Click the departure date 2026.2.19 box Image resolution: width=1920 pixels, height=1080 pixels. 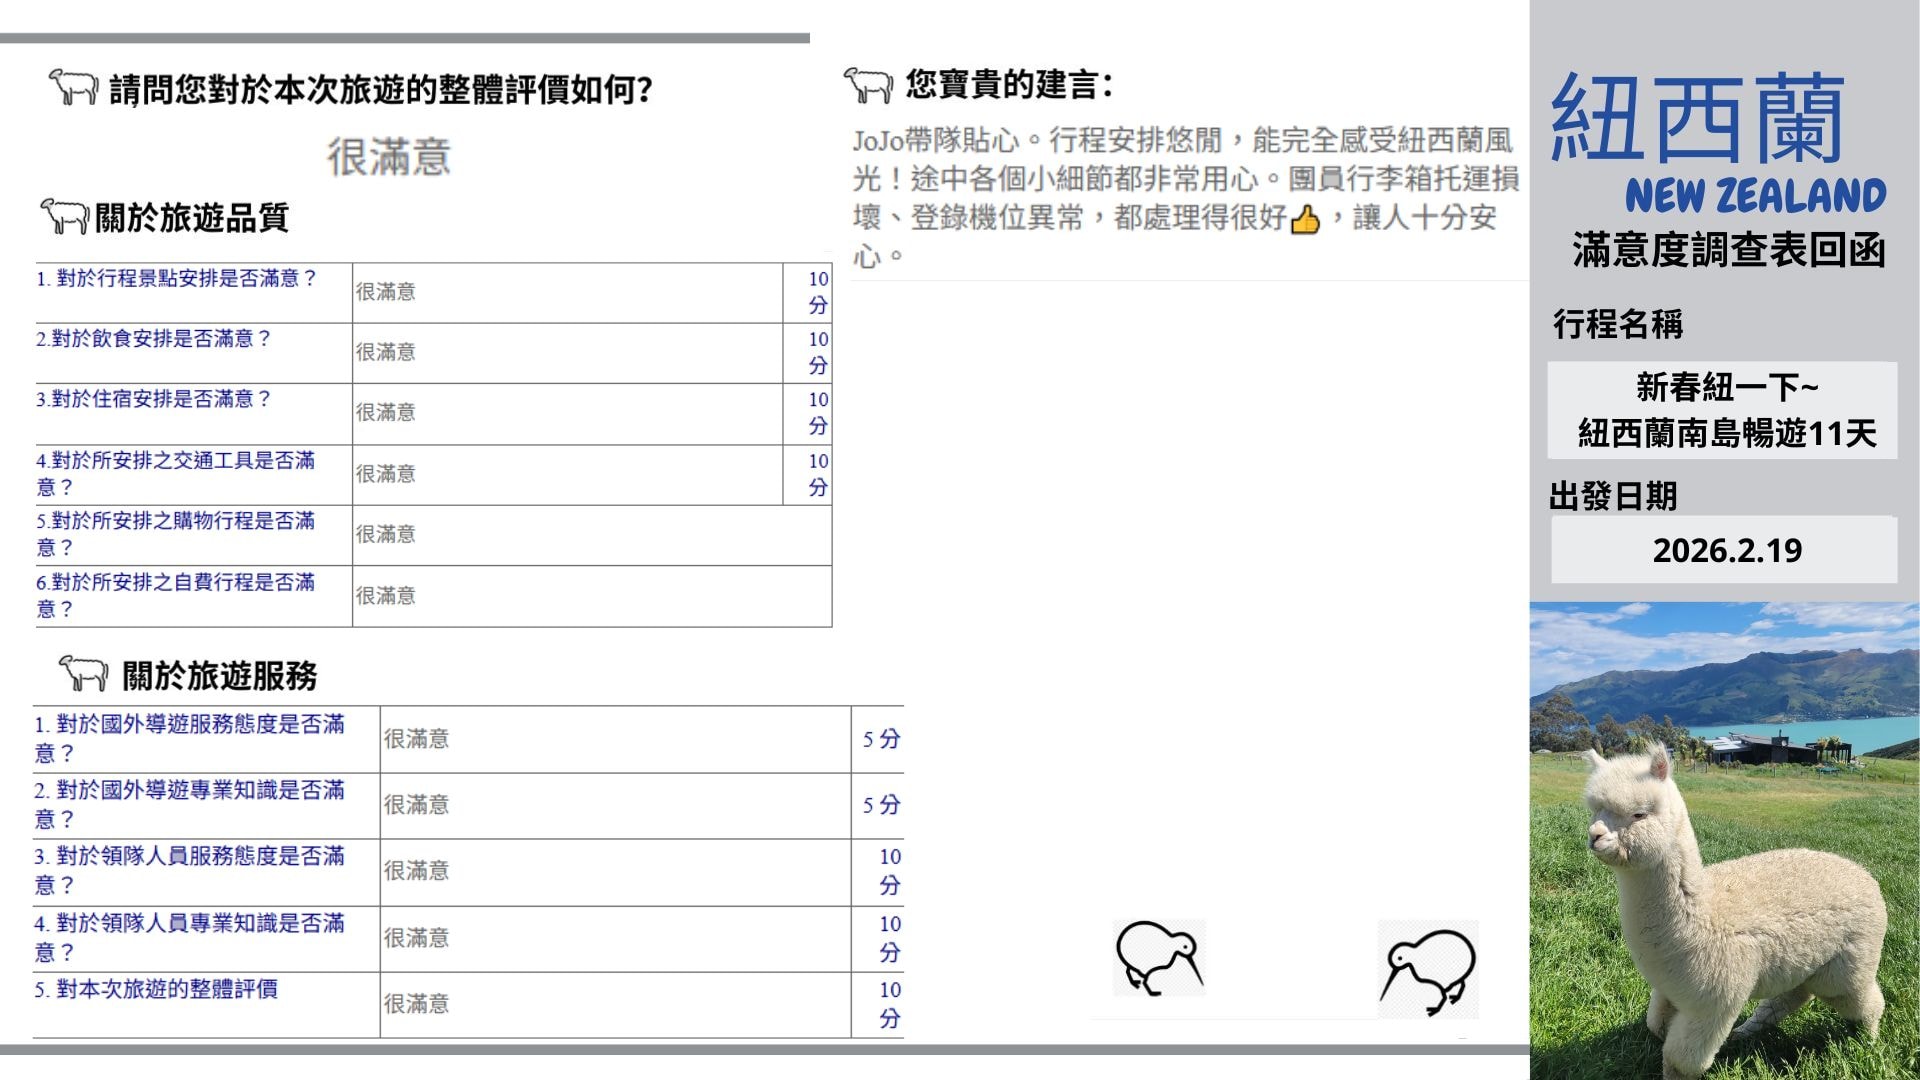1725,550
